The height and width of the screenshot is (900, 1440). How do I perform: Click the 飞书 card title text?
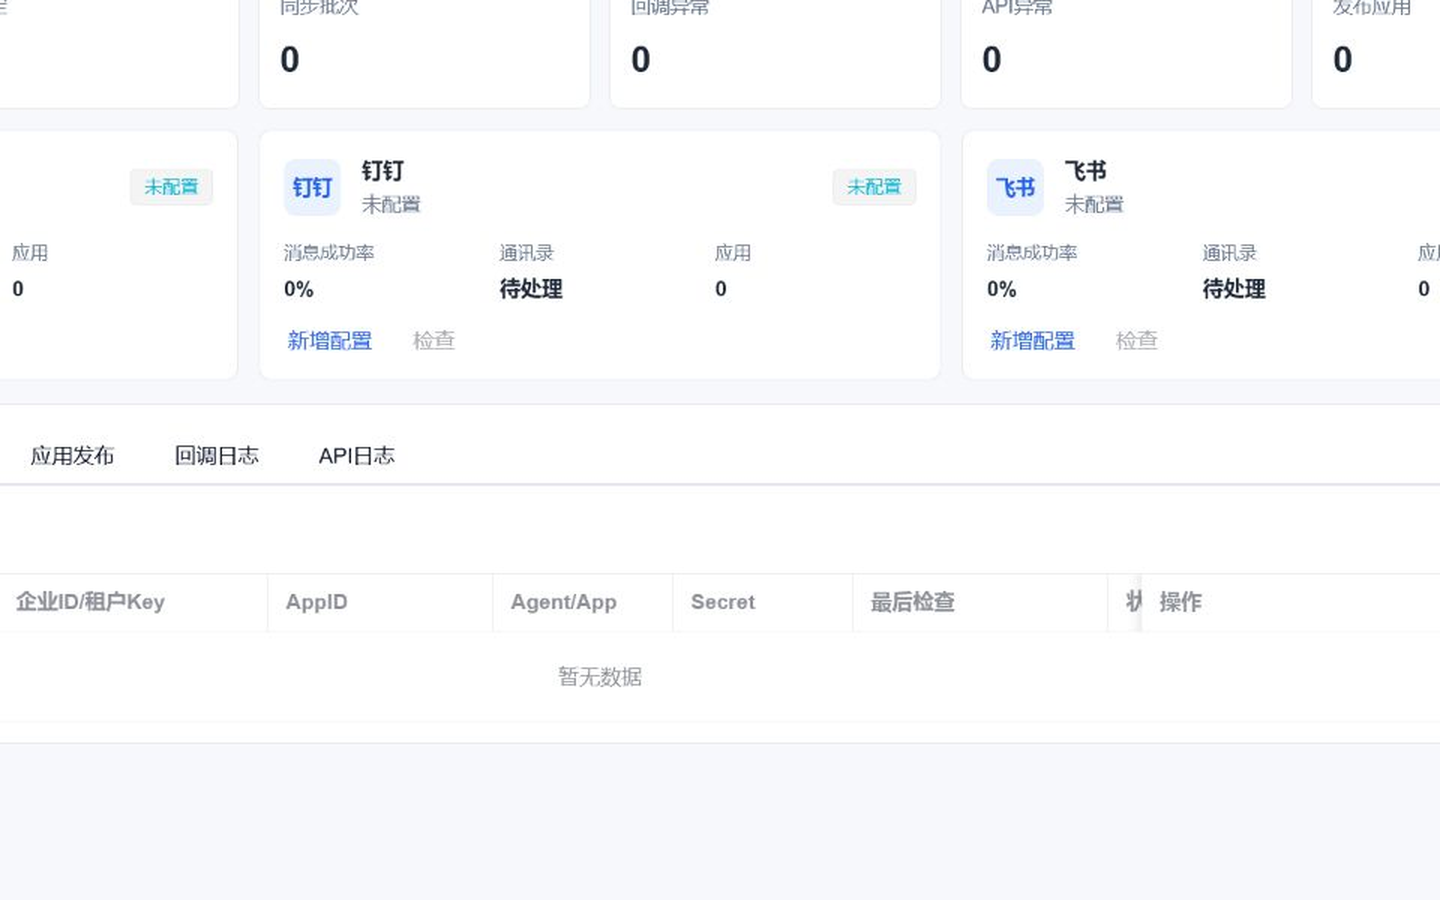click(x=1086, y=171)
